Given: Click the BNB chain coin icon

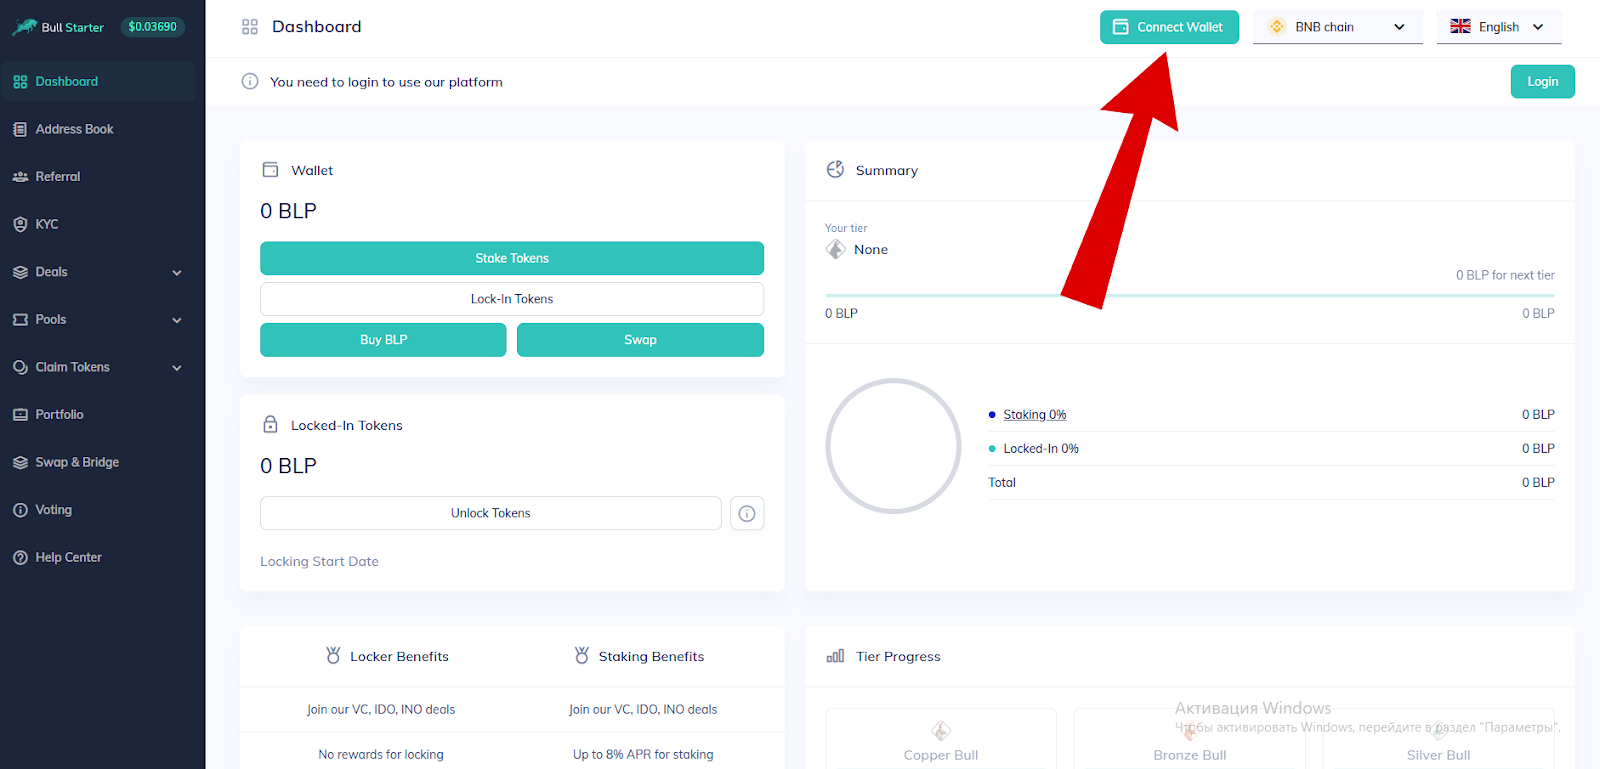Looking at the screenshot, I should point(1276,27).
